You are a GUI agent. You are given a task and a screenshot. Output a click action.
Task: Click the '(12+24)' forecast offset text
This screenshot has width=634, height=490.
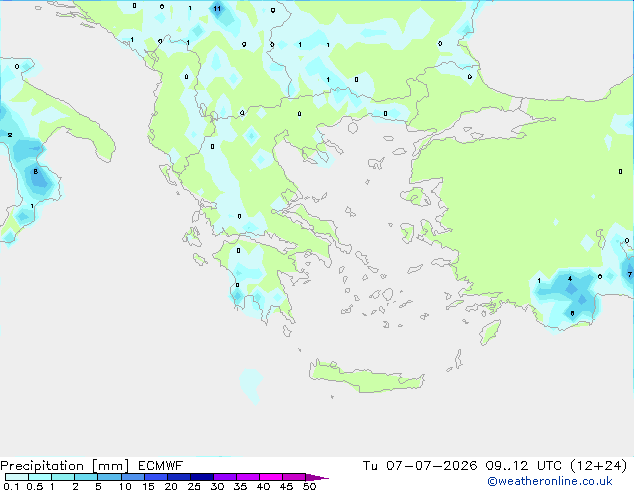598,466
